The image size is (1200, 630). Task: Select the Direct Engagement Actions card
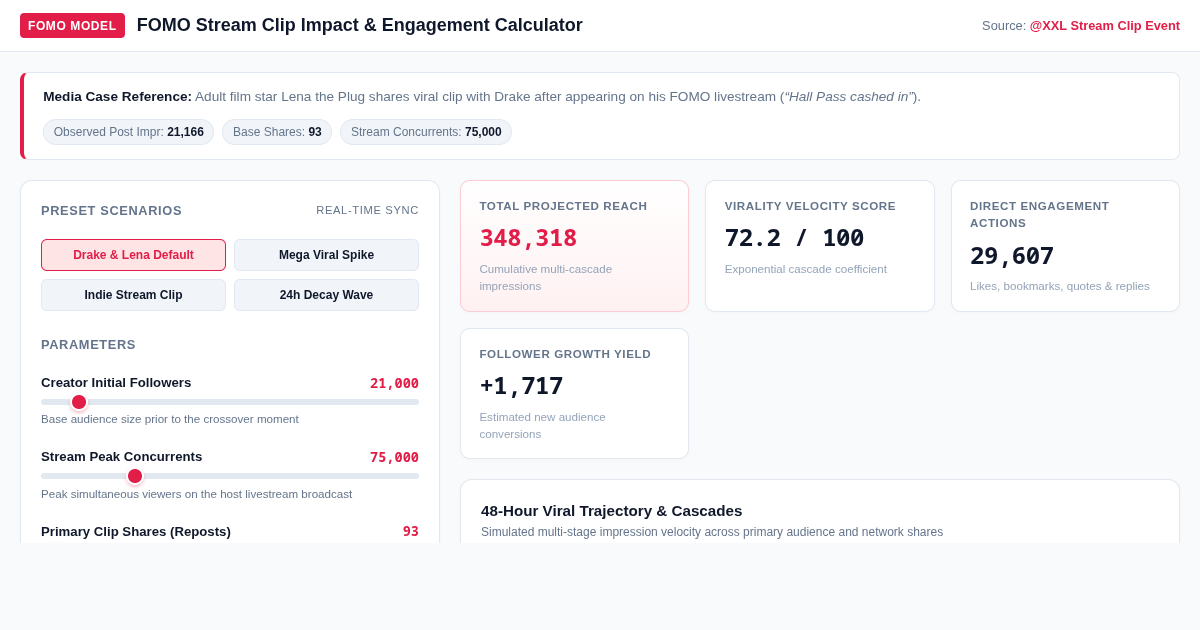pyautogui.click(x=1065, y=246)
